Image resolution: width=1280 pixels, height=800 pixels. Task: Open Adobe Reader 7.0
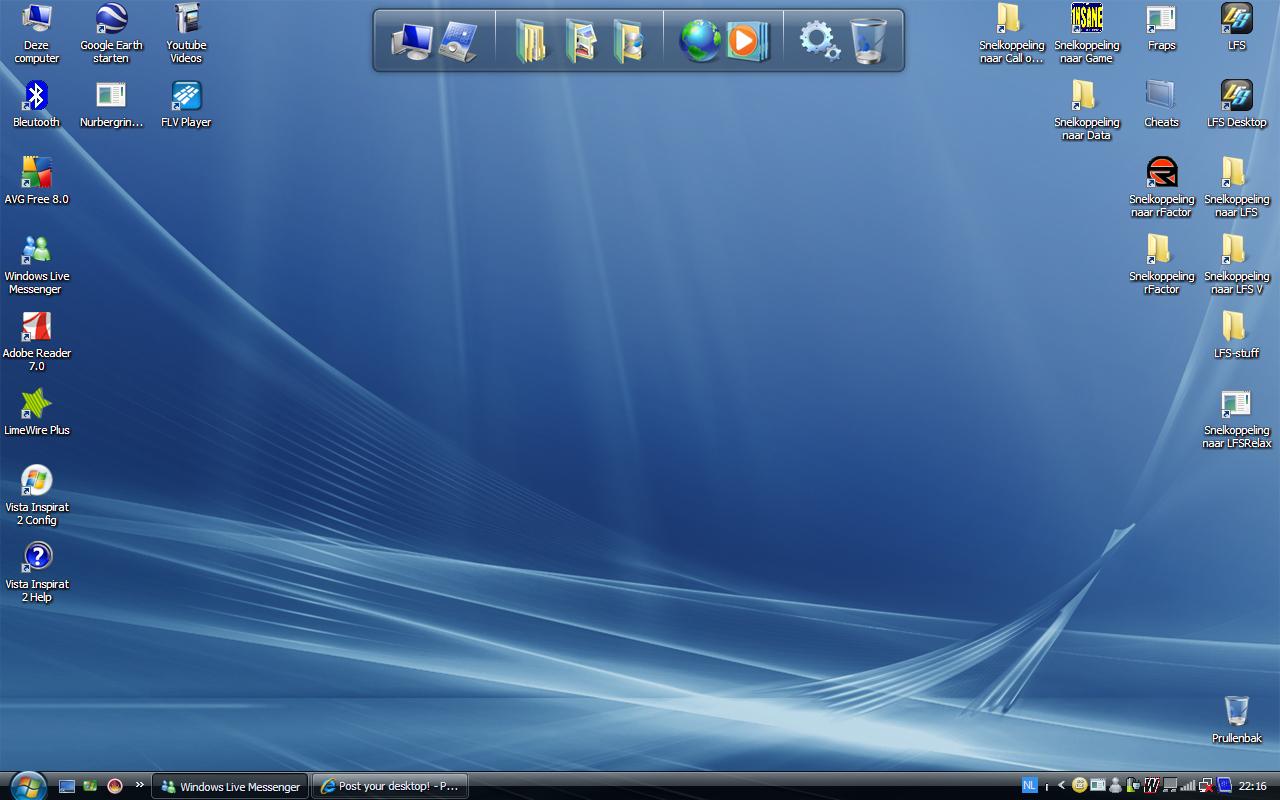(37, 342)
